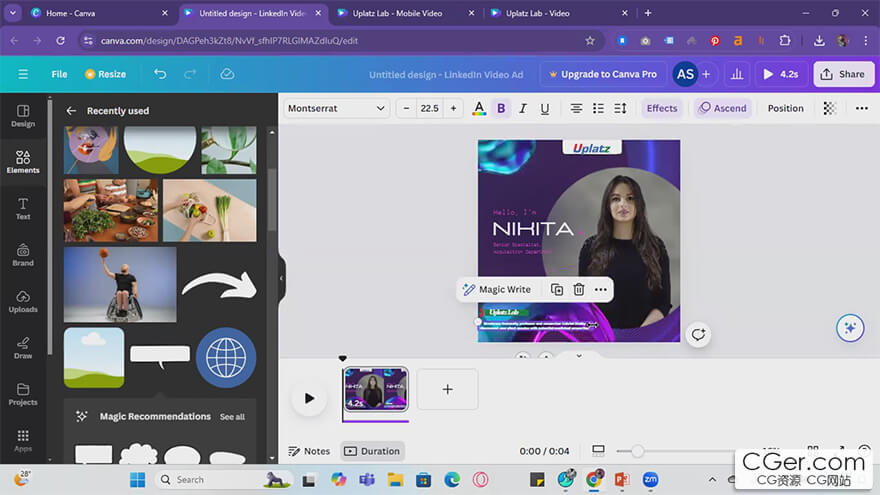Image resolution: width=880 pixels, height=495 pixels.
Task: Open the text color picker
Action: [x=479, y=108]
